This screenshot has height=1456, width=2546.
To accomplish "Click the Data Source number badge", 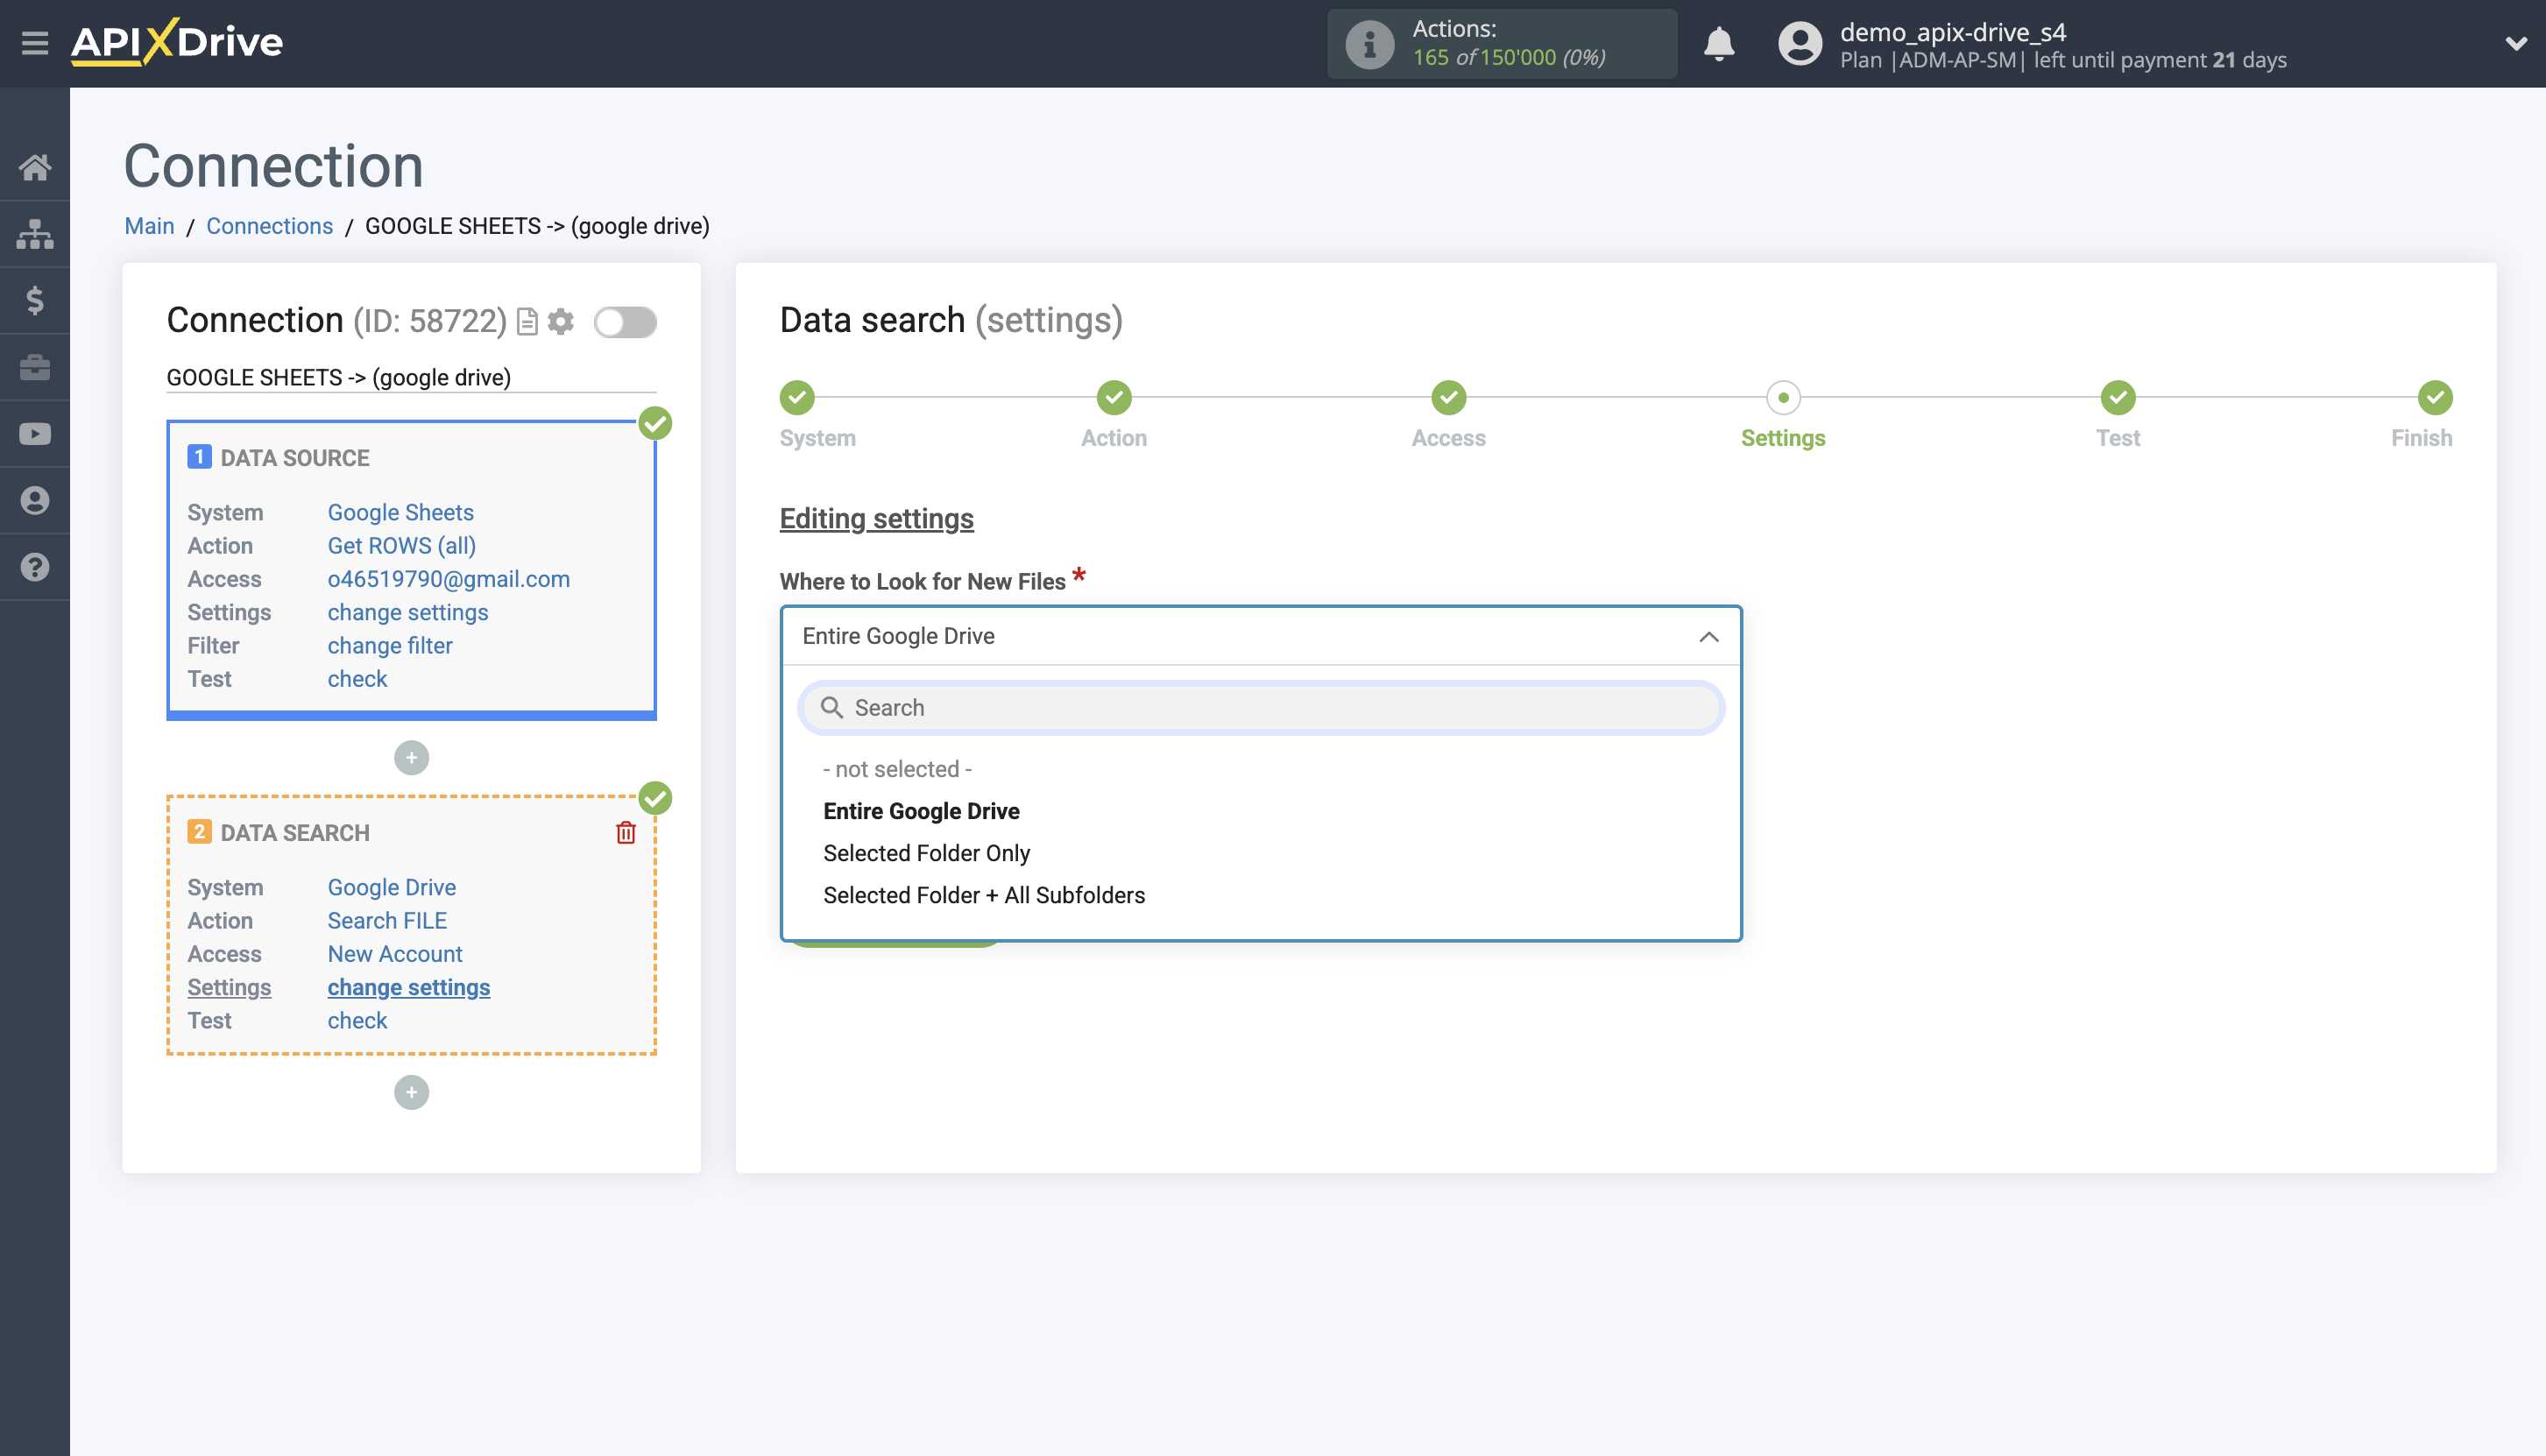I will point(199,457).
